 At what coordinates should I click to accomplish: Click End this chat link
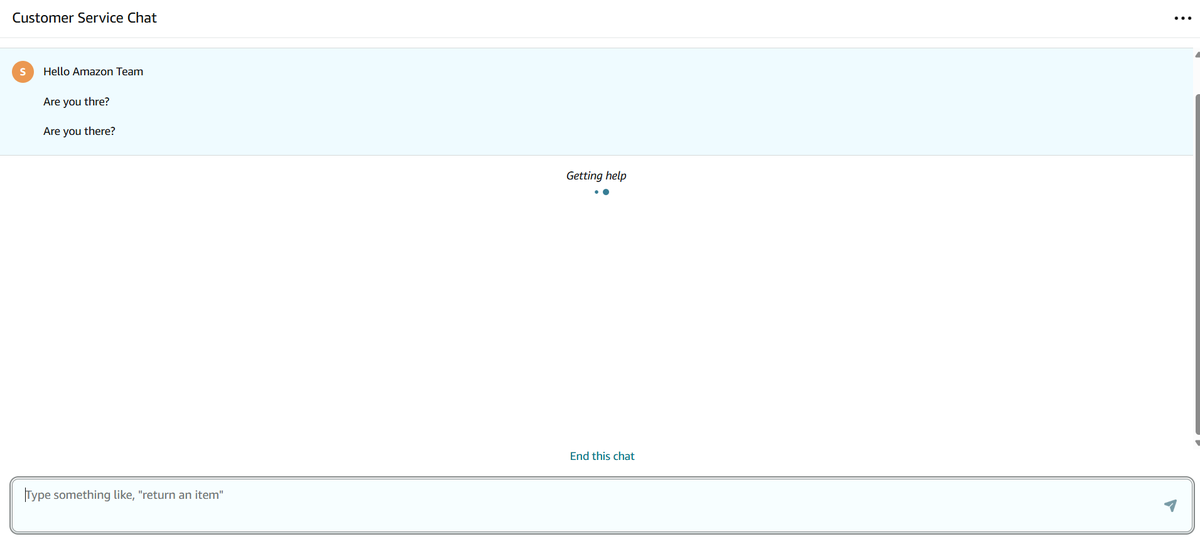[602, 456]
